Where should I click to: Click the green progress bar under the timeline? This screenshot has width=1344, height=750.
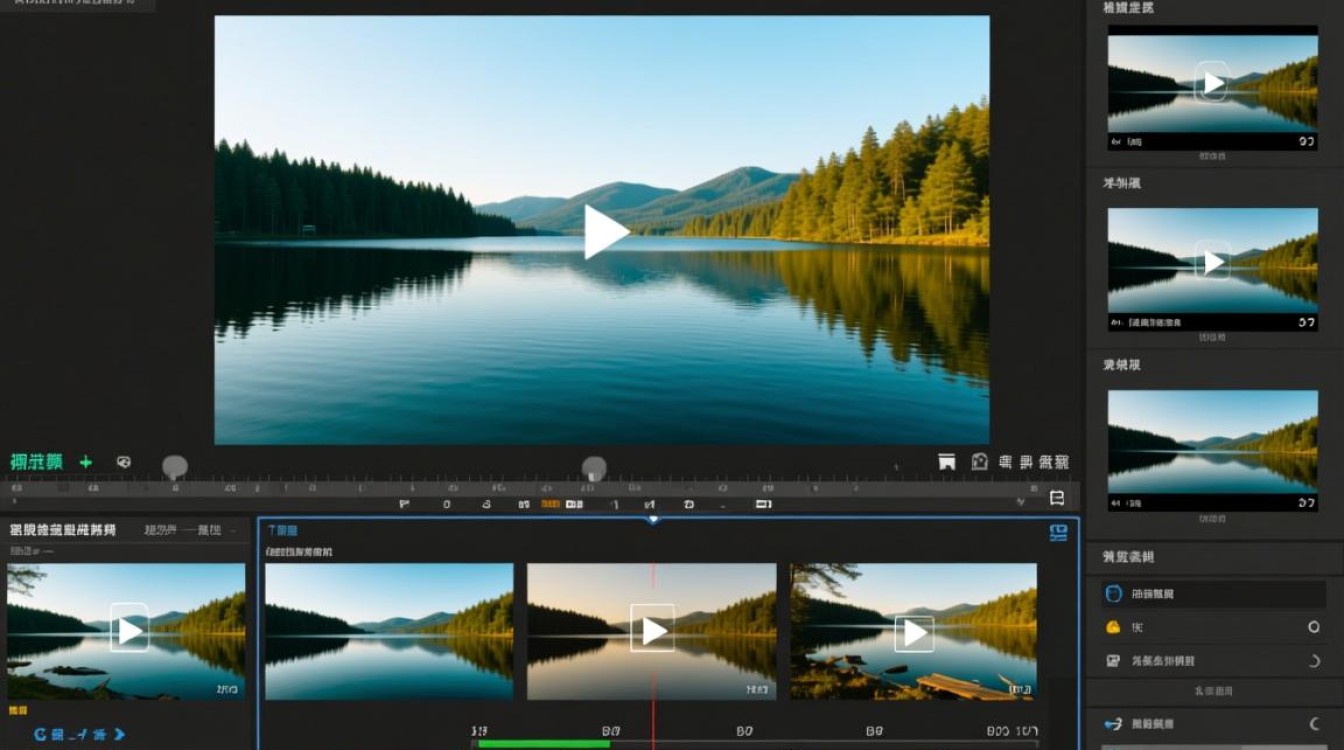pos(544,743)
